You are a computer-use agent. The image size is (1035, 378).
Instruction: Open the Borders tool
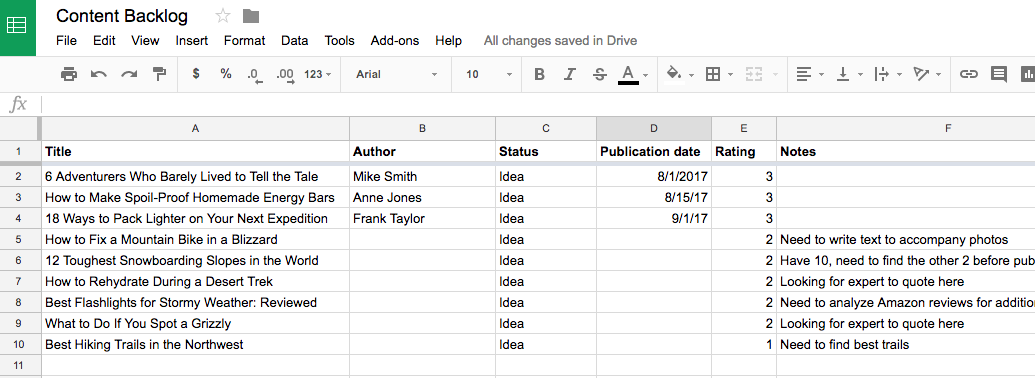[x=713, y=75]
